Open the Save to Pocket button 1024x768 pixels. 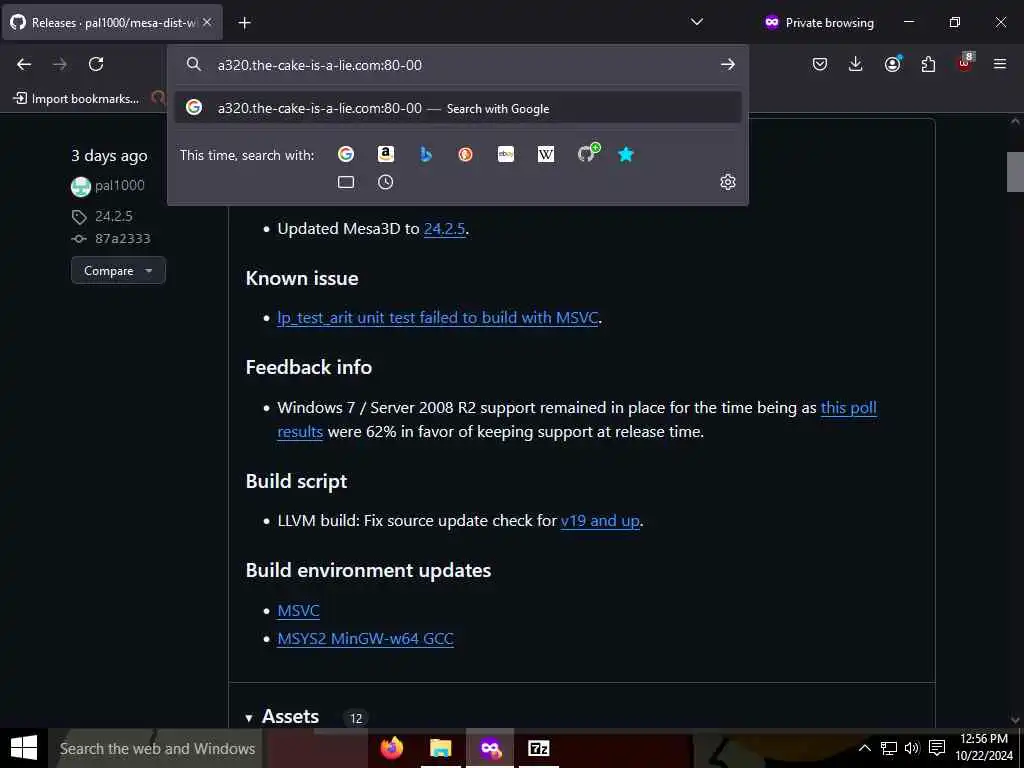(820, 64)
